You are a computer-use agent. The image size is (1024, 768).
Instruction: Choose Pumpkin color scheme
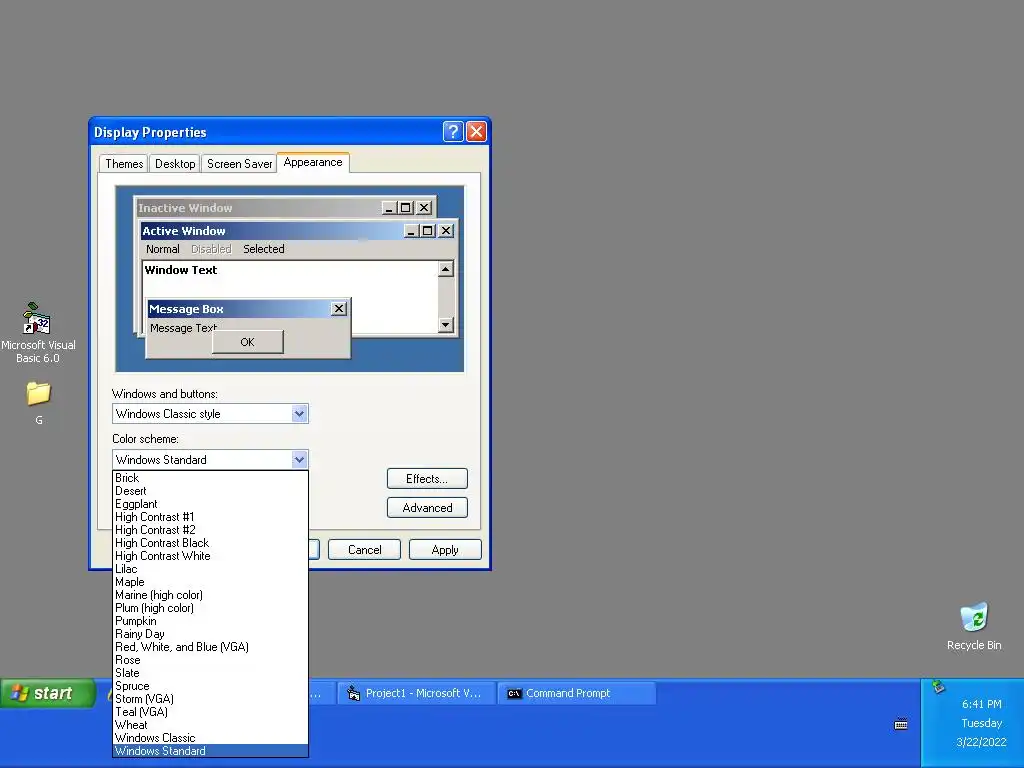point(210,621)
